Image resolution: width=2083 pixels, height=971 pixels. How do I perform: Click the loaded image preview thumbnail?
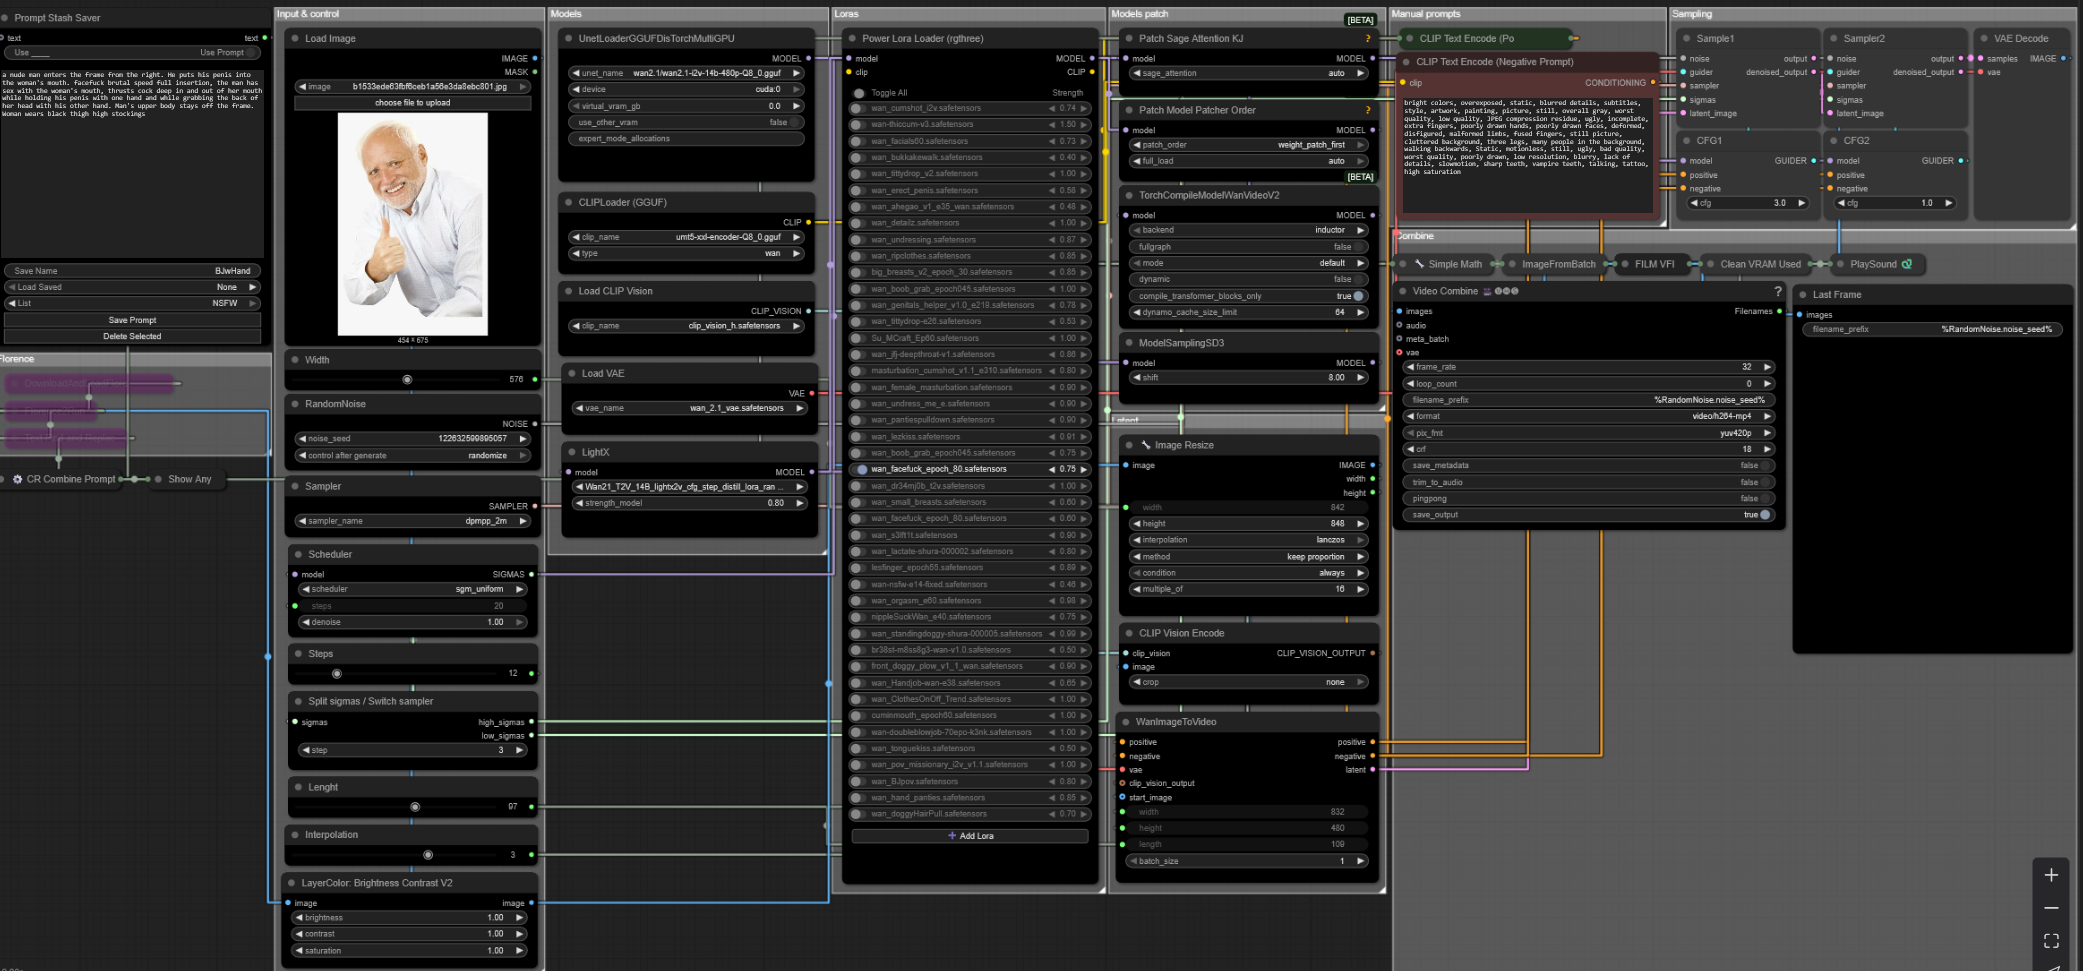click(x=412, y=224)
